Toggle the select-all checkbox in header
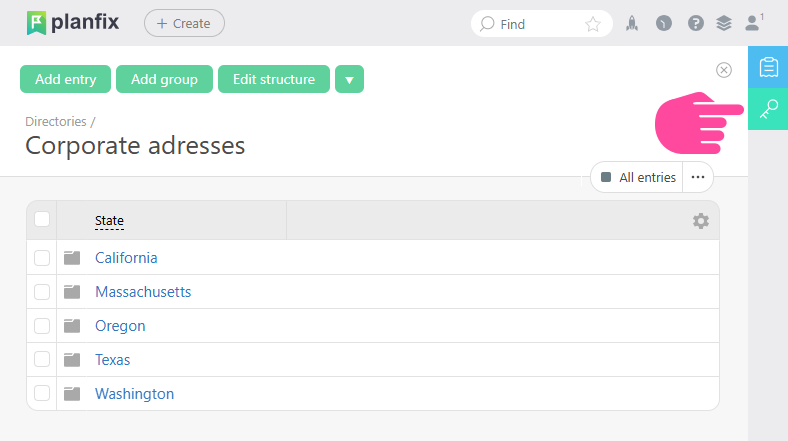This screenshot has height=441, width=788. tap(42, 220)
